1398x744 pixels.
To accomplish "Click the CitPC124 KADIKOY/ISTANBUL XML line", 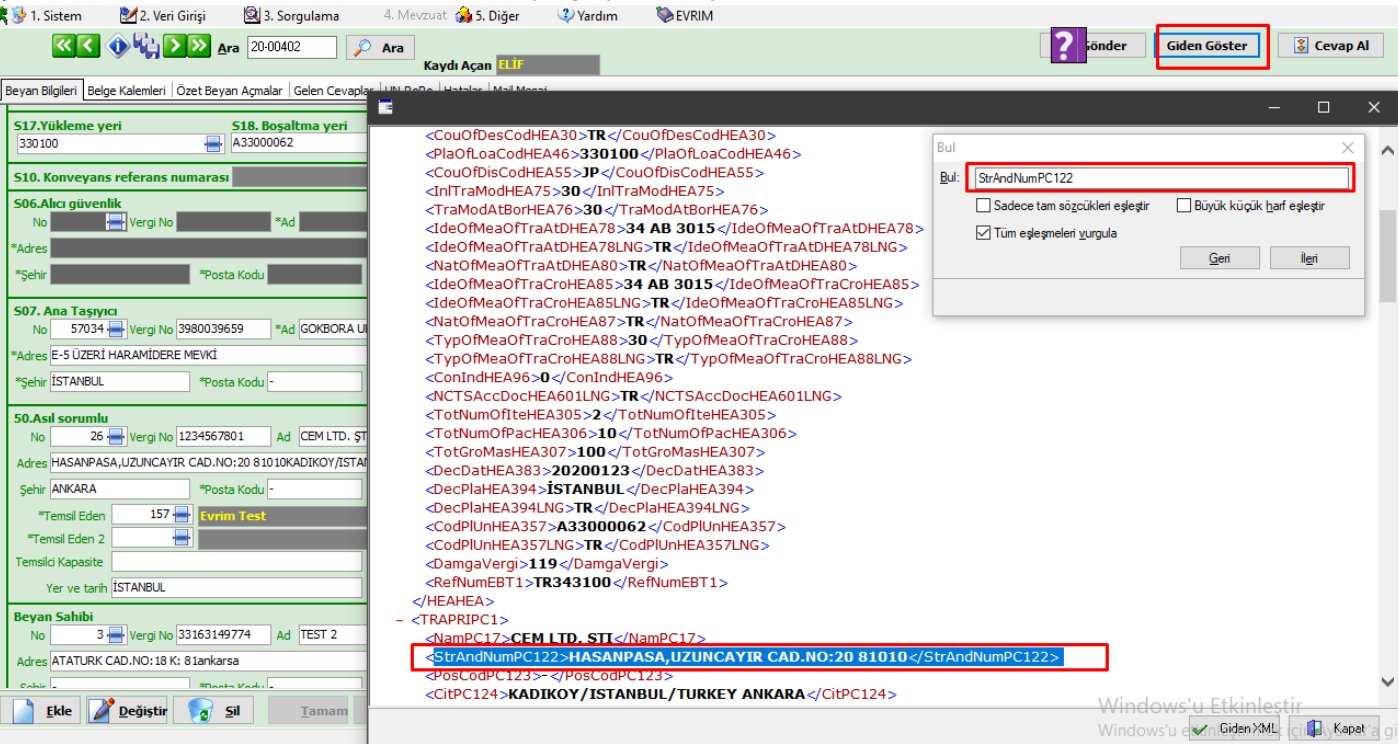I will click(661, 694).
